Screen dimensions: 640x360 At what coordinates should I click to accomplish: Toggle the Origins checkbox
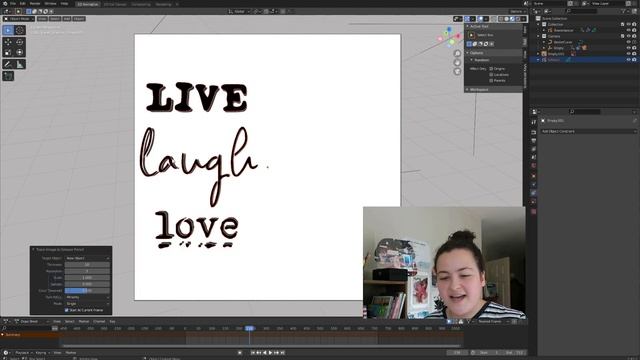pyautogui.click(x=491, y=69)
